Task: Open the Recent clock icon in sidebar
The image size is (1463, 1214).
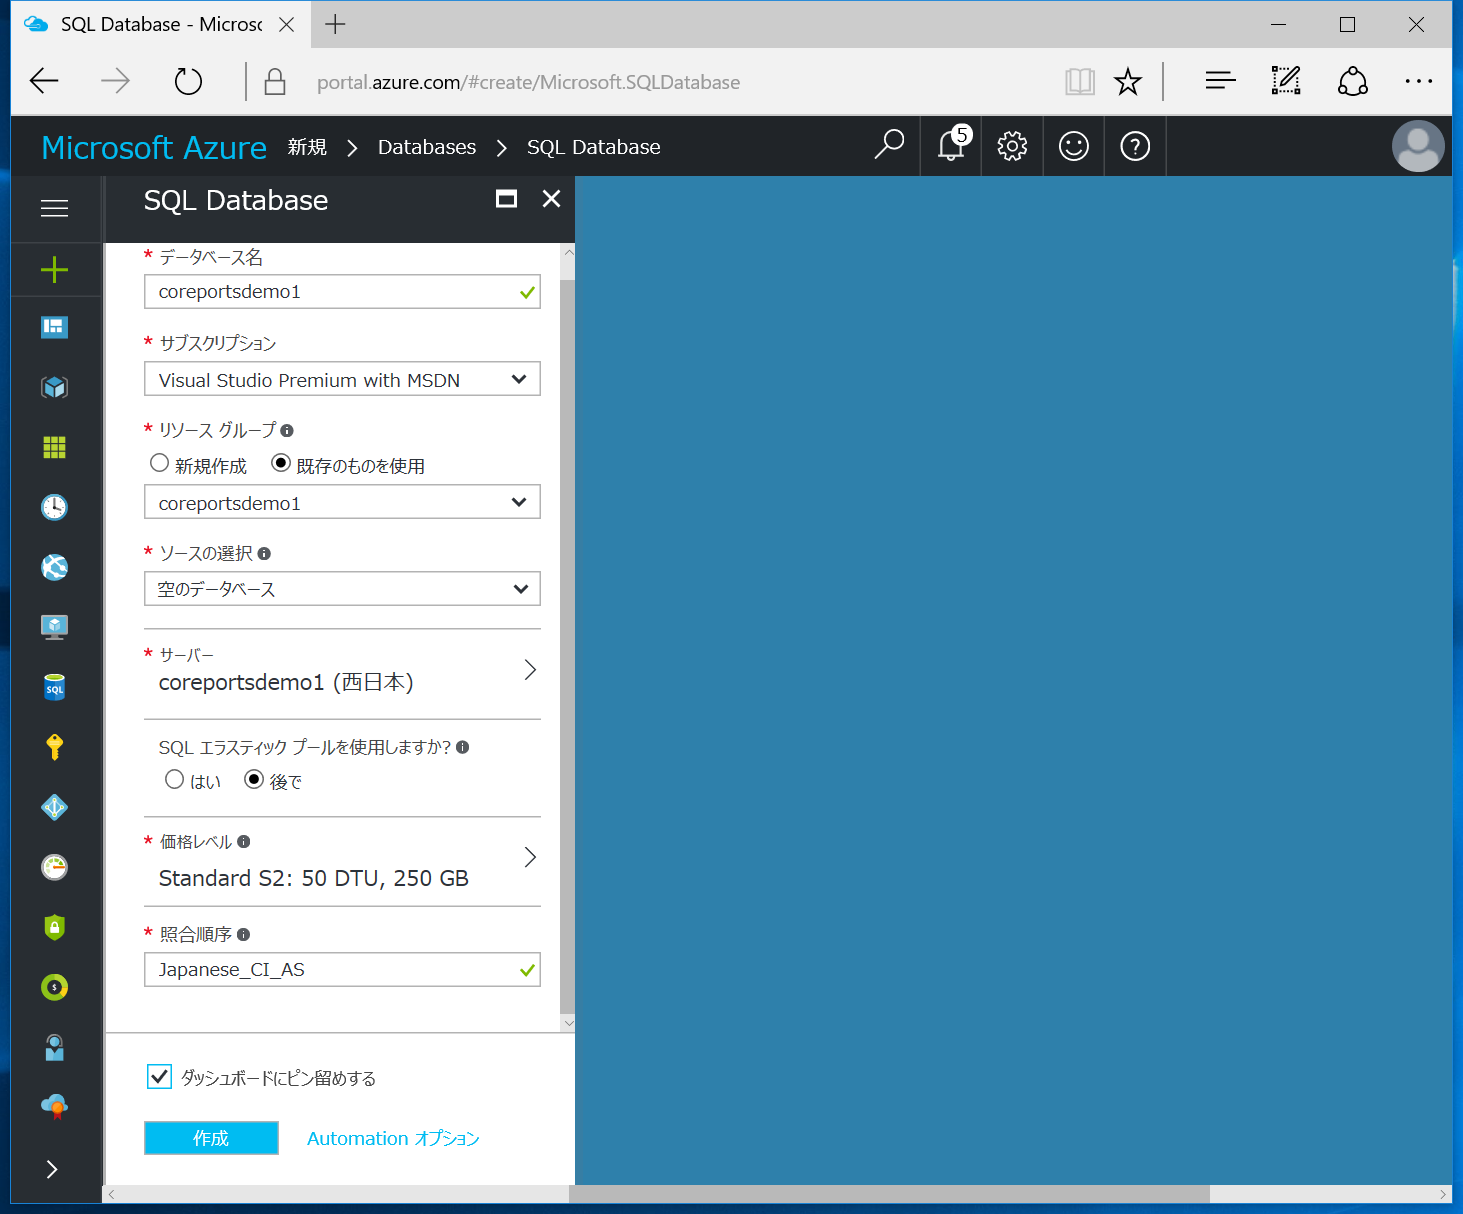Action: click(54, 507)
